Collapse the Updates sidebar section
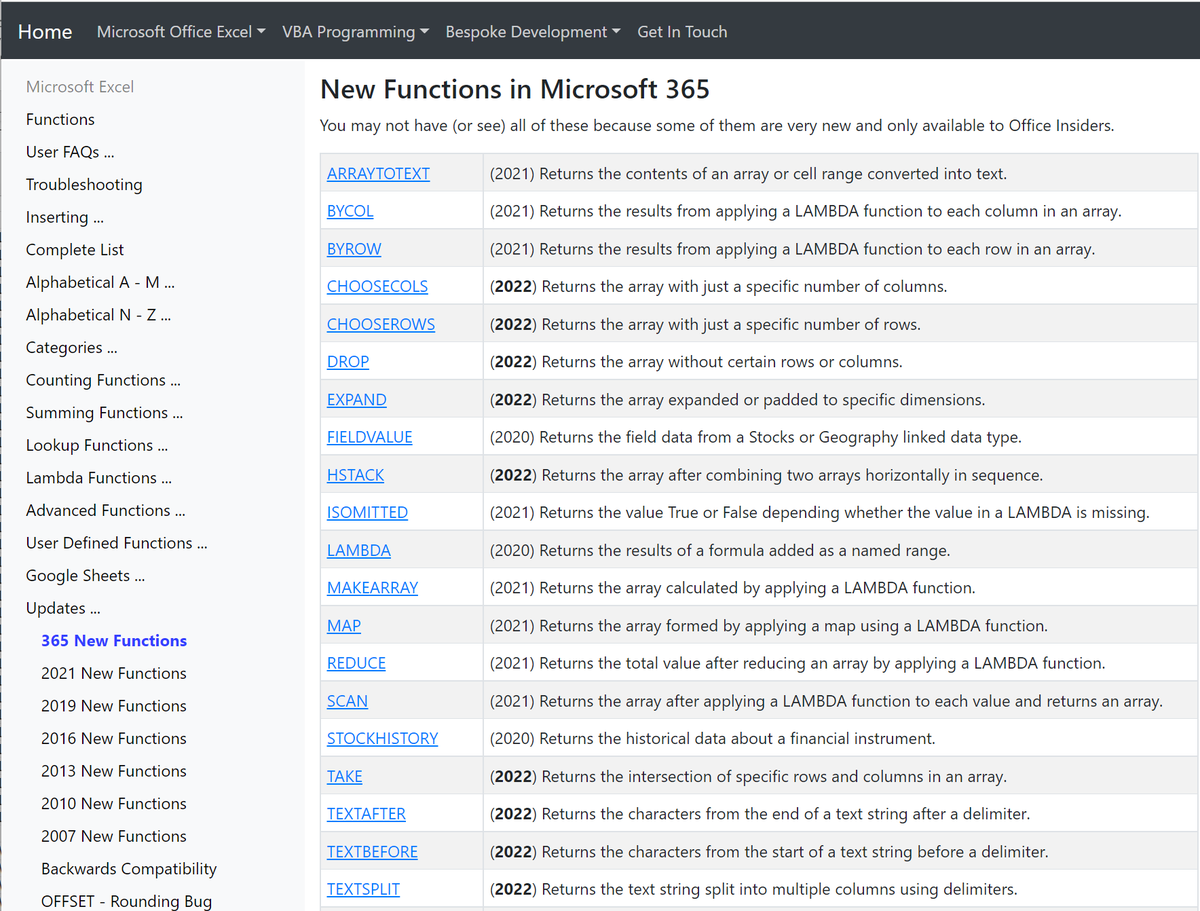Viewport: 1200px width, 911px height. [x=63, y=608]
